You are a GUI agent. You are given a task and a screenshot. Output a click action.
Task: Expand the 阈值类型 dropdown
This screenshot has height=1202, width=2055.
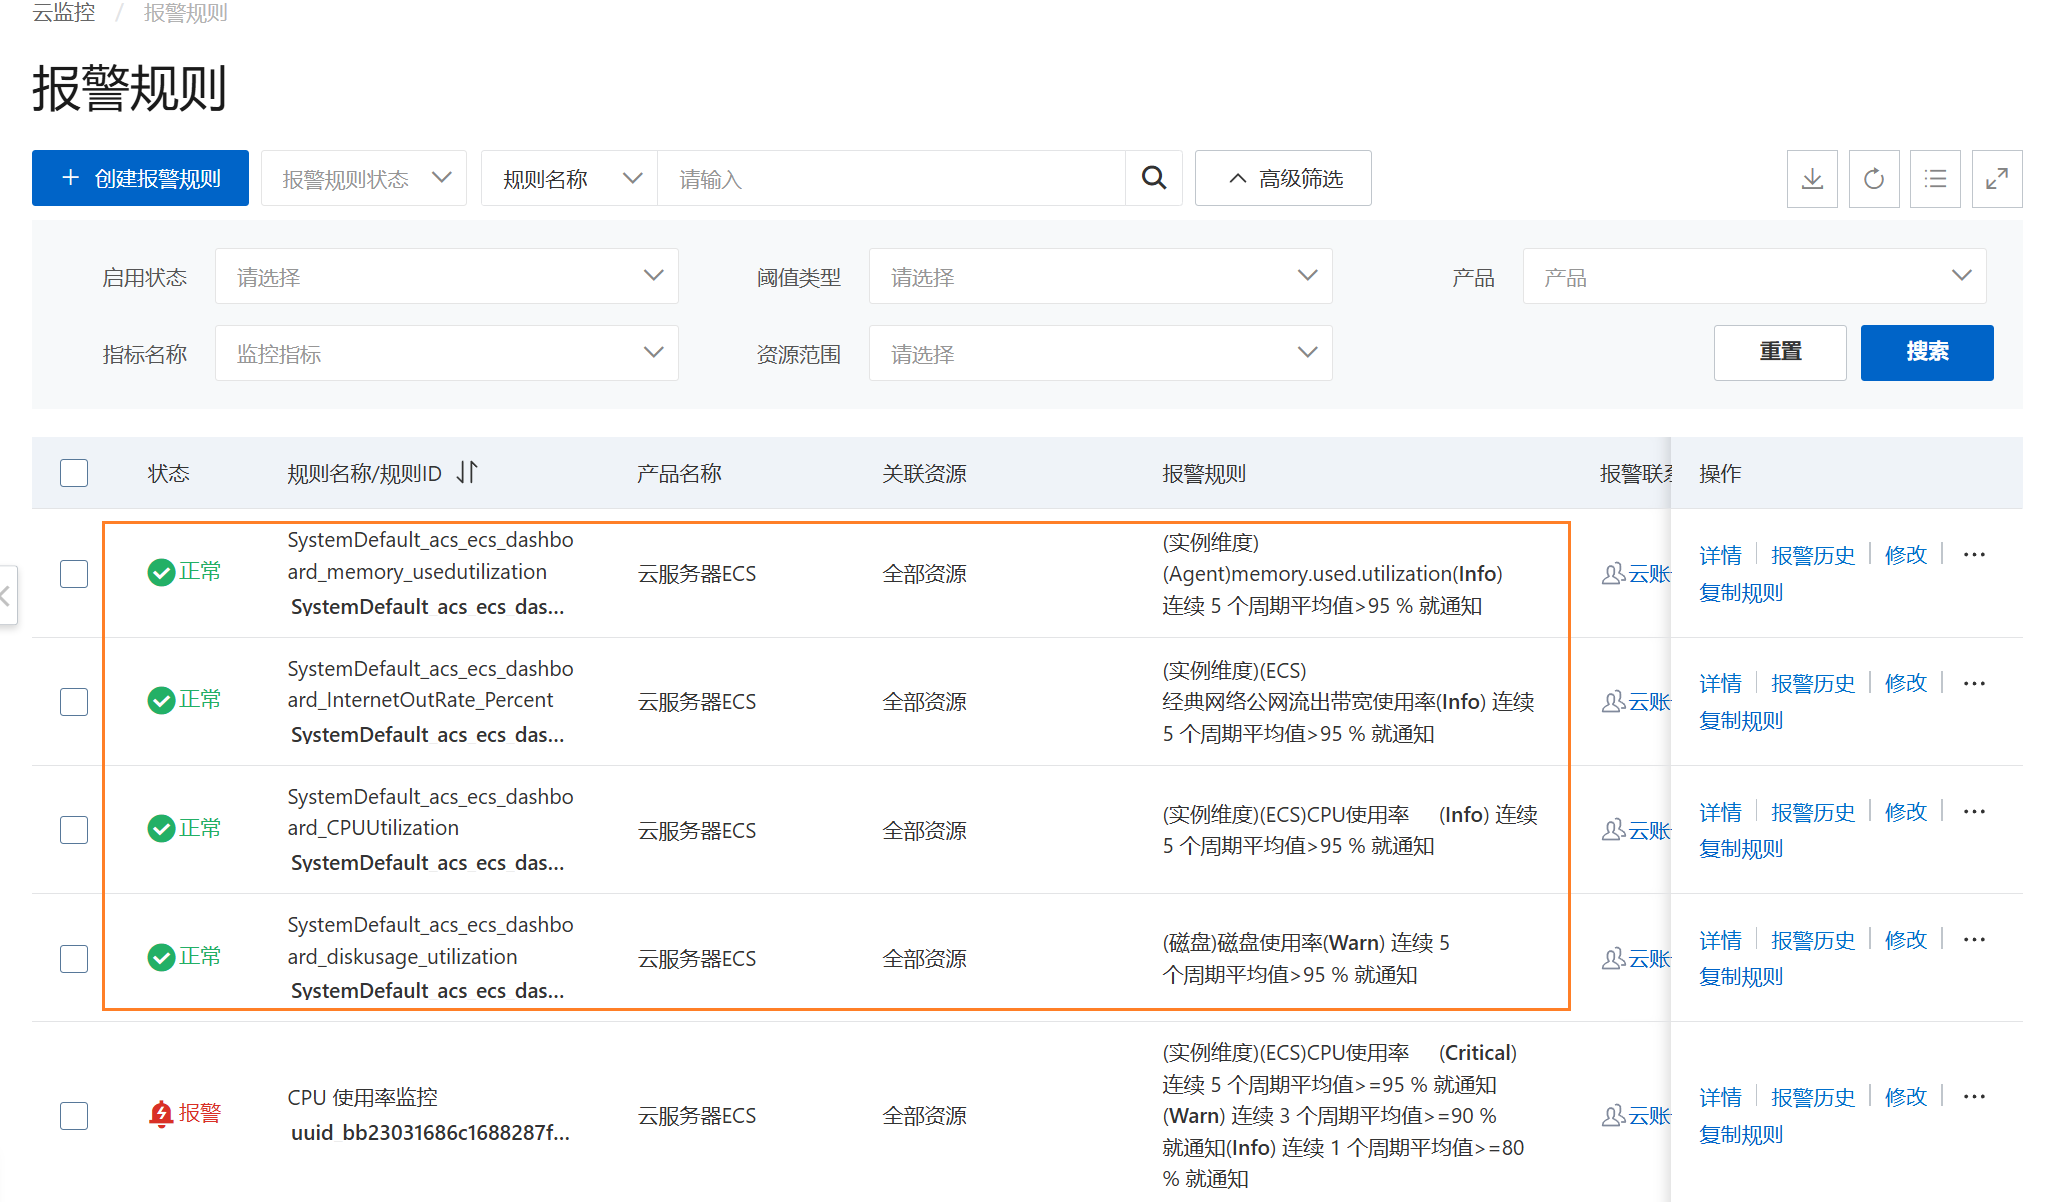1100,277
